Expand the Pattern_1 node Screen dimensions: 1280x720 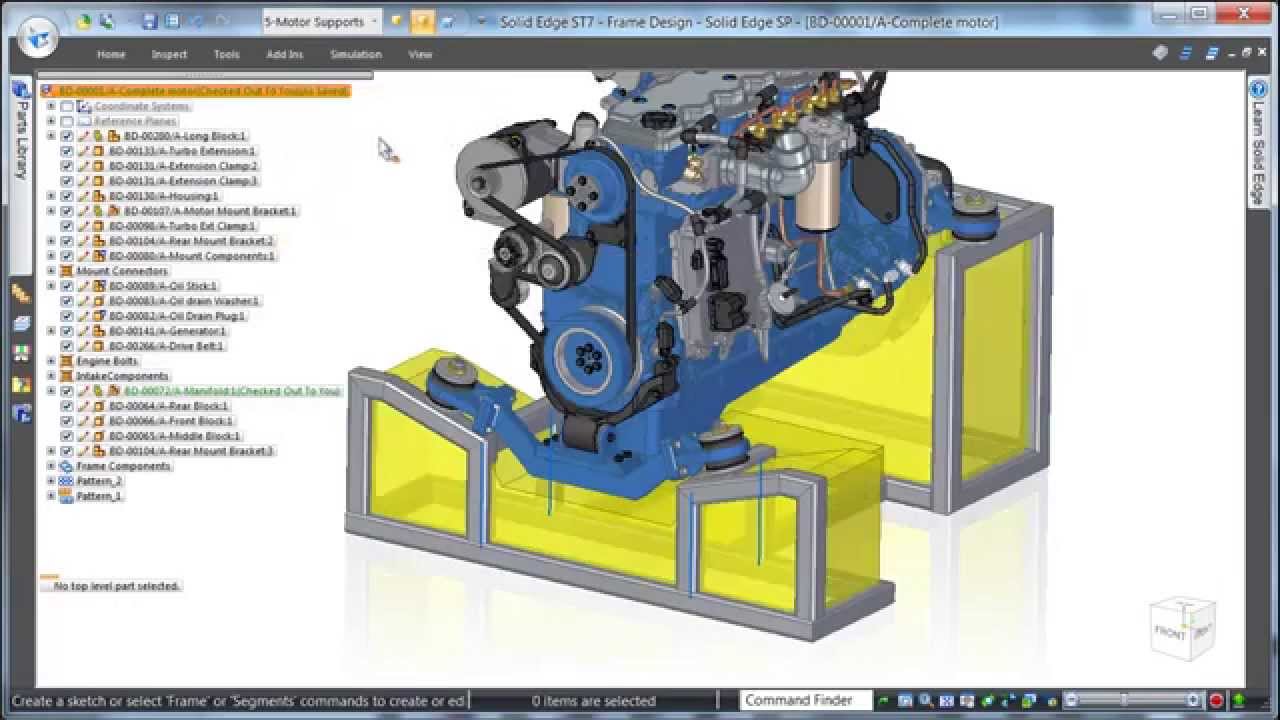tap(52, 496)
